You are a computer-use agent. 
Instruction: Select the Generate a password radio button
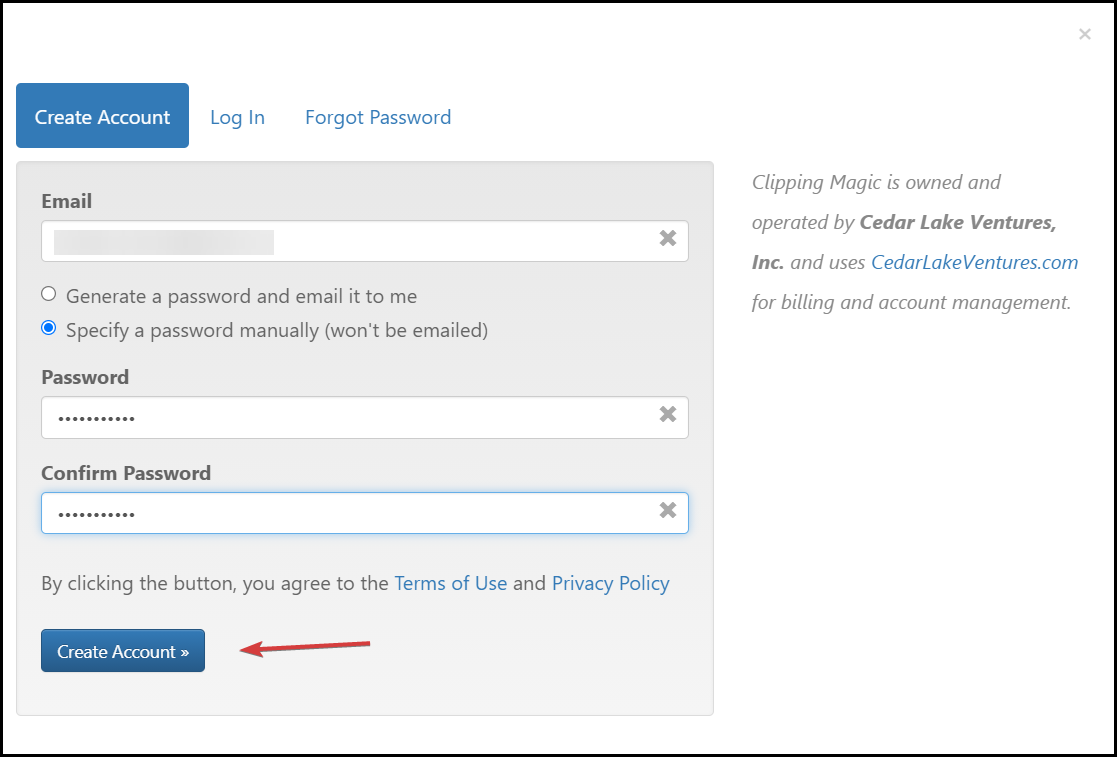tap(49, 295)
